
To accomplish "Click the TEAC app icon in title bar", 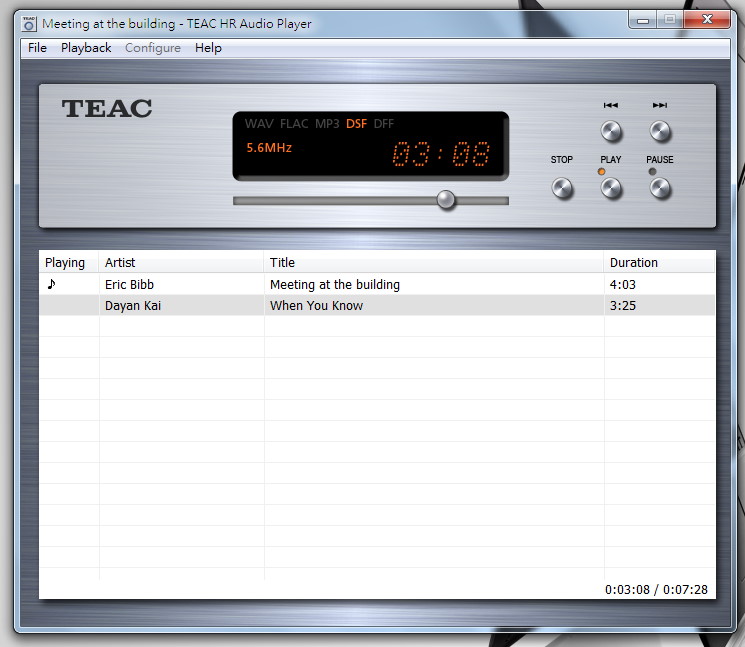I will click(29, 24).
